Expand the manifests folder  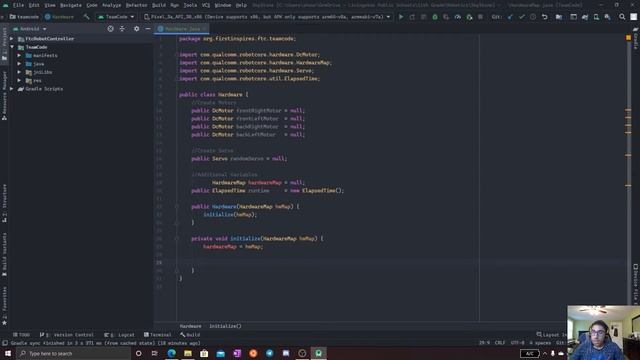click(x=19, y=56)
